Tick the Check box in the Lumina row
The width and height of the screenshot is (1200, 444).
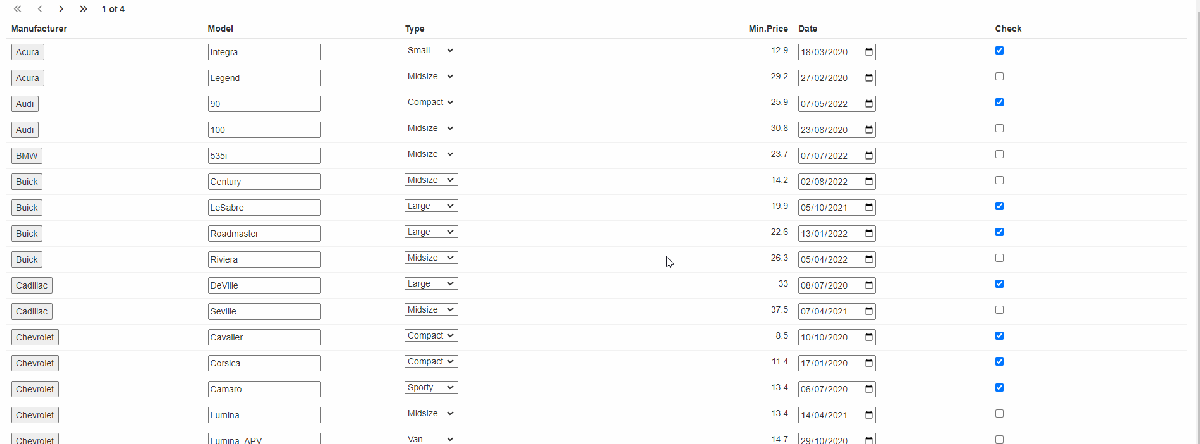point(1000,413)
